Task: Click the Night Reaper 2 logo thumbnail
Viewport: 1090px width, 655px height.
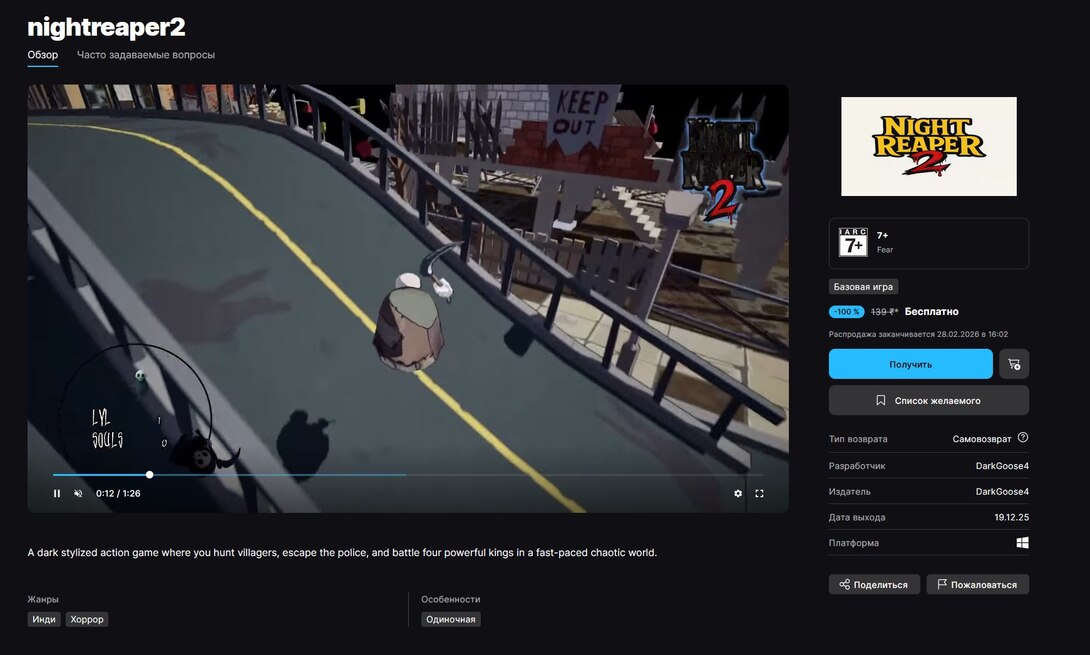Action: tap(928, 146)
